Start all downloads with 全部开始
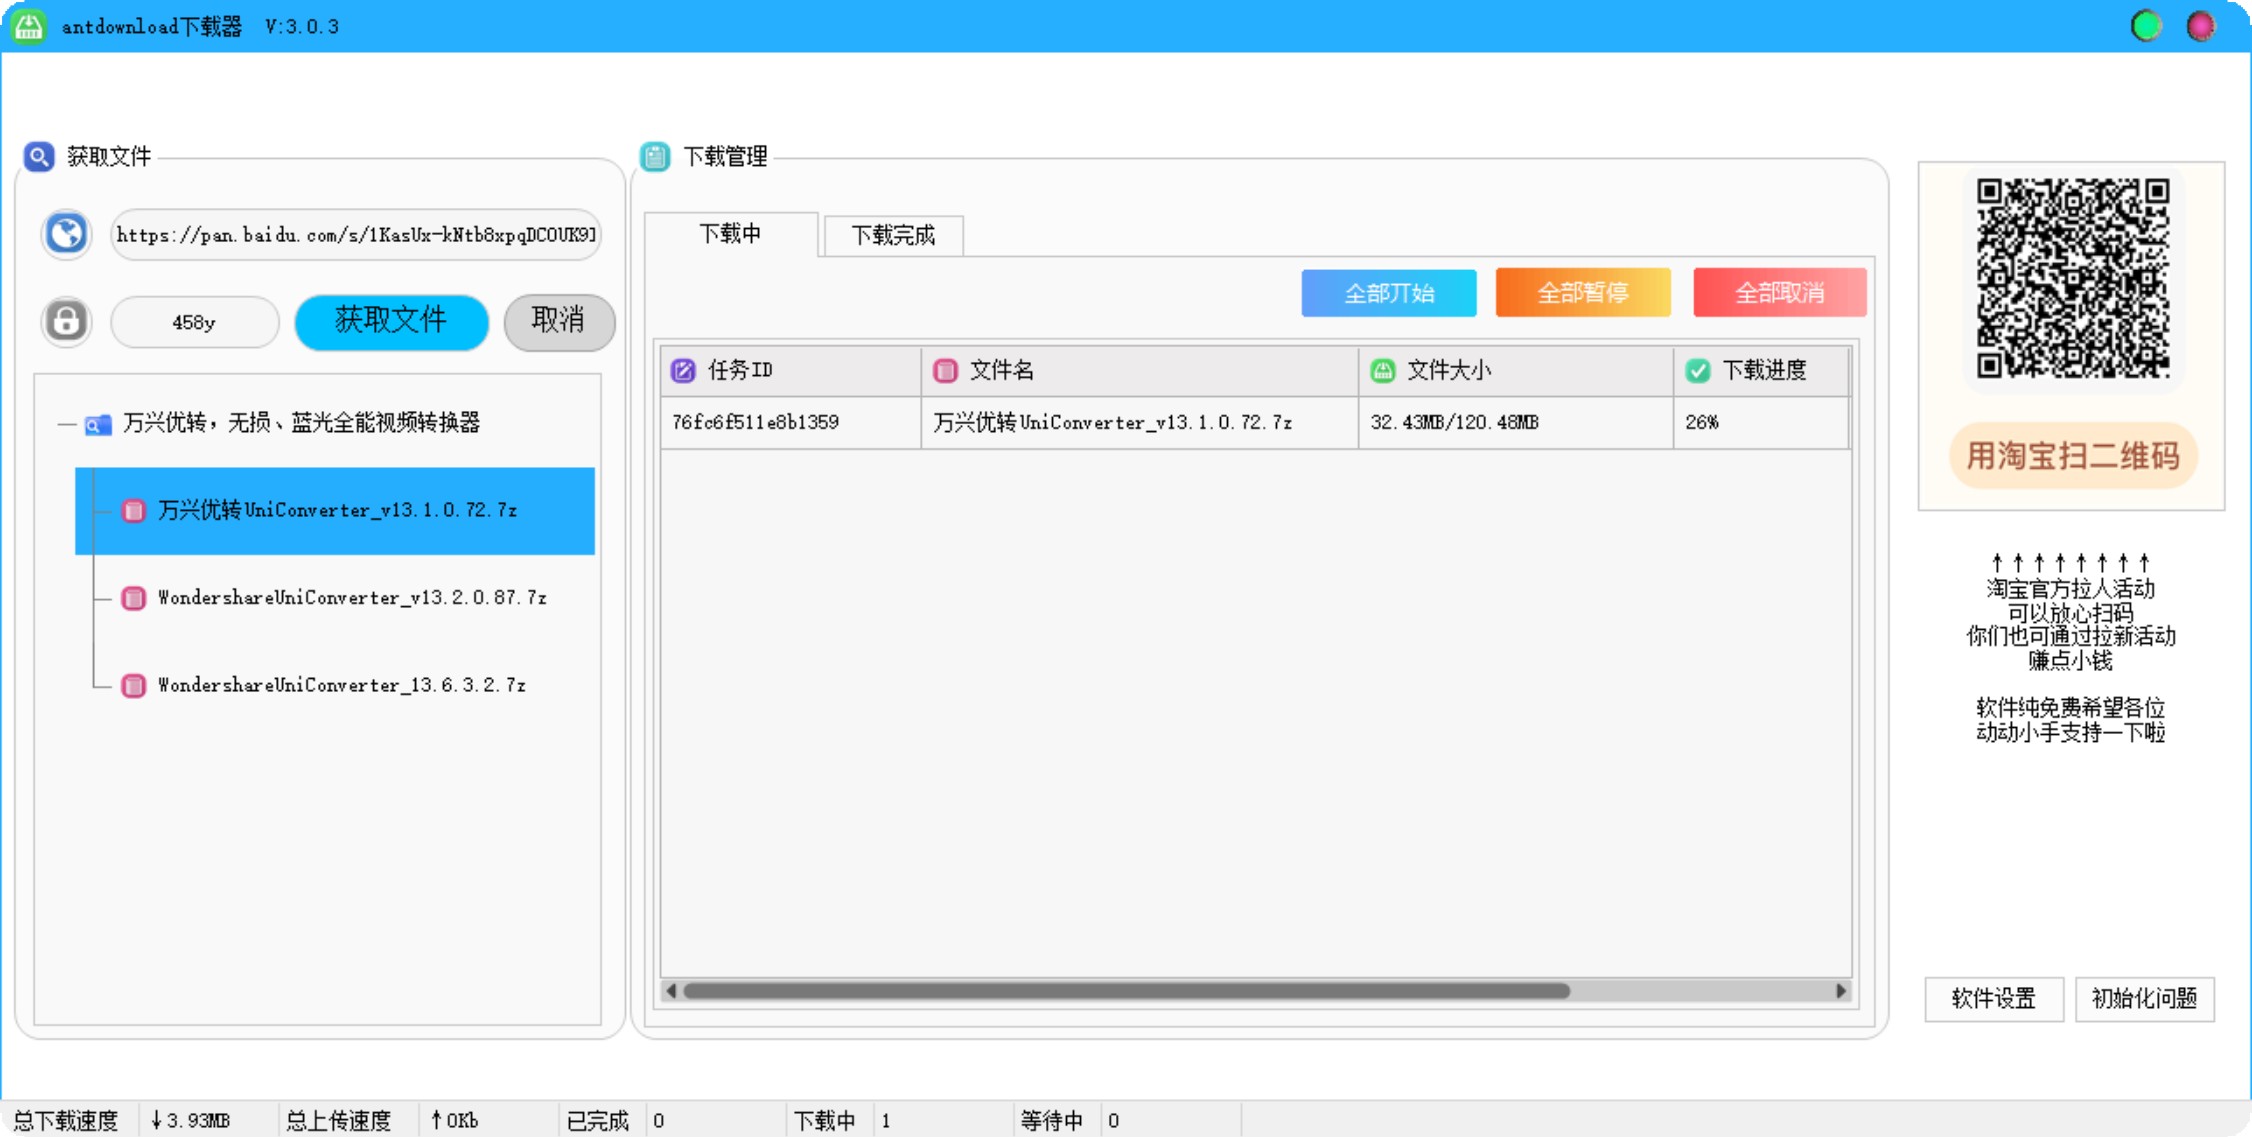The image size is (2252, 1137). coord(1389,292)
